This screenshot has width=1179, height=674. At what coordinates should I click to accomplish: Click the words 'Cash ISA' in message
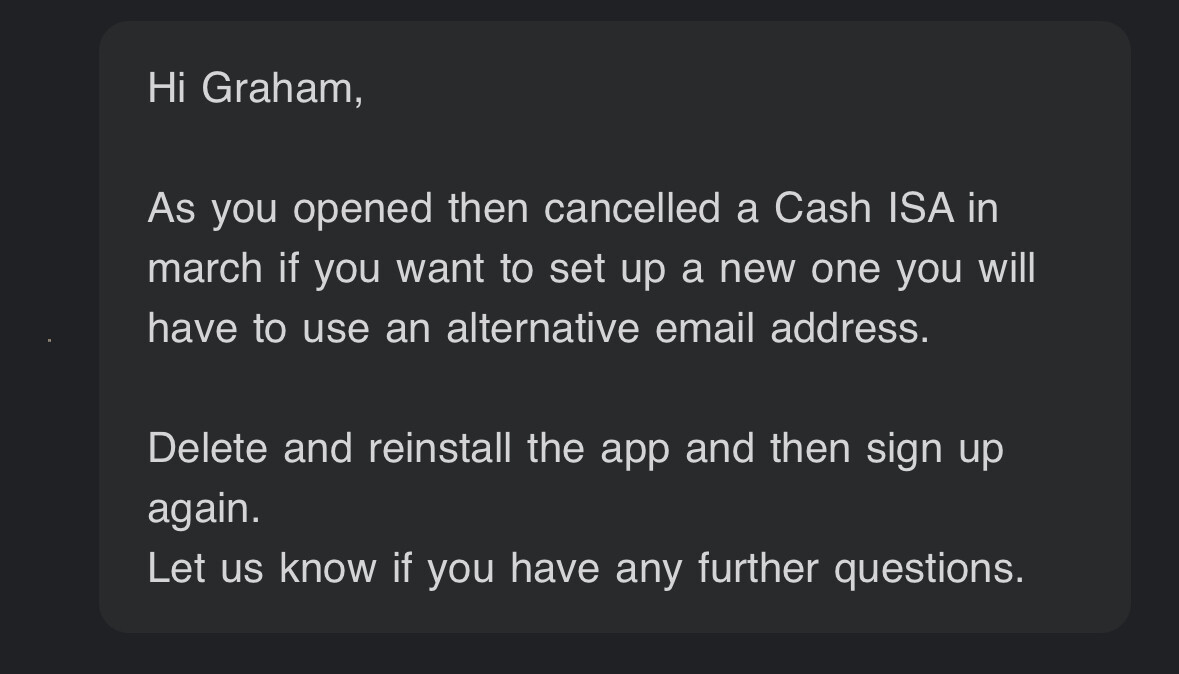(864, 208)
